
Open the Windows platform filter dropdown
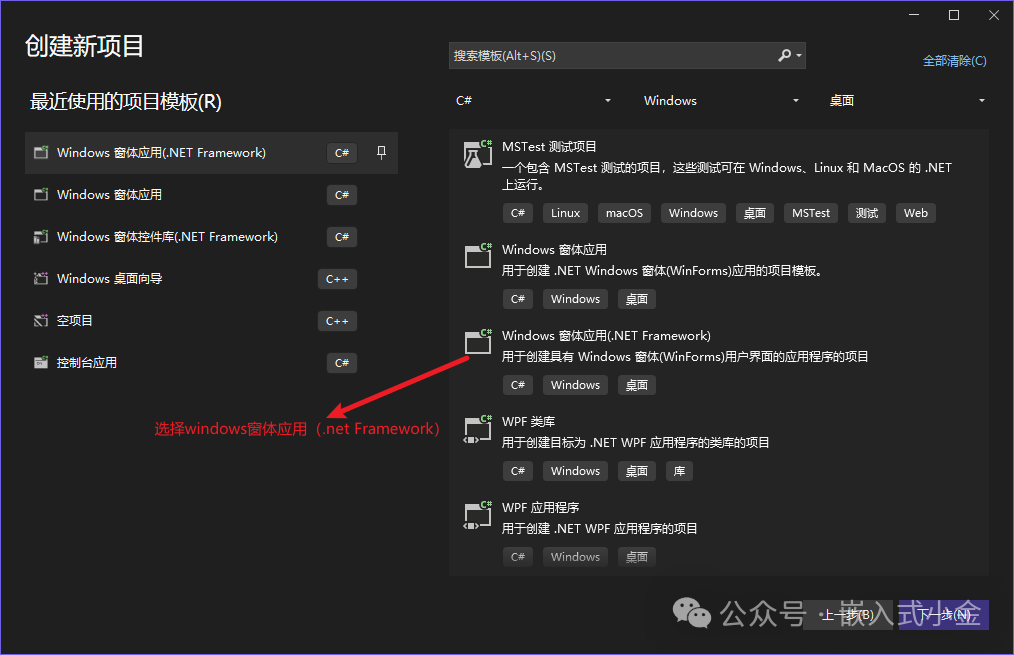(721, 101)
